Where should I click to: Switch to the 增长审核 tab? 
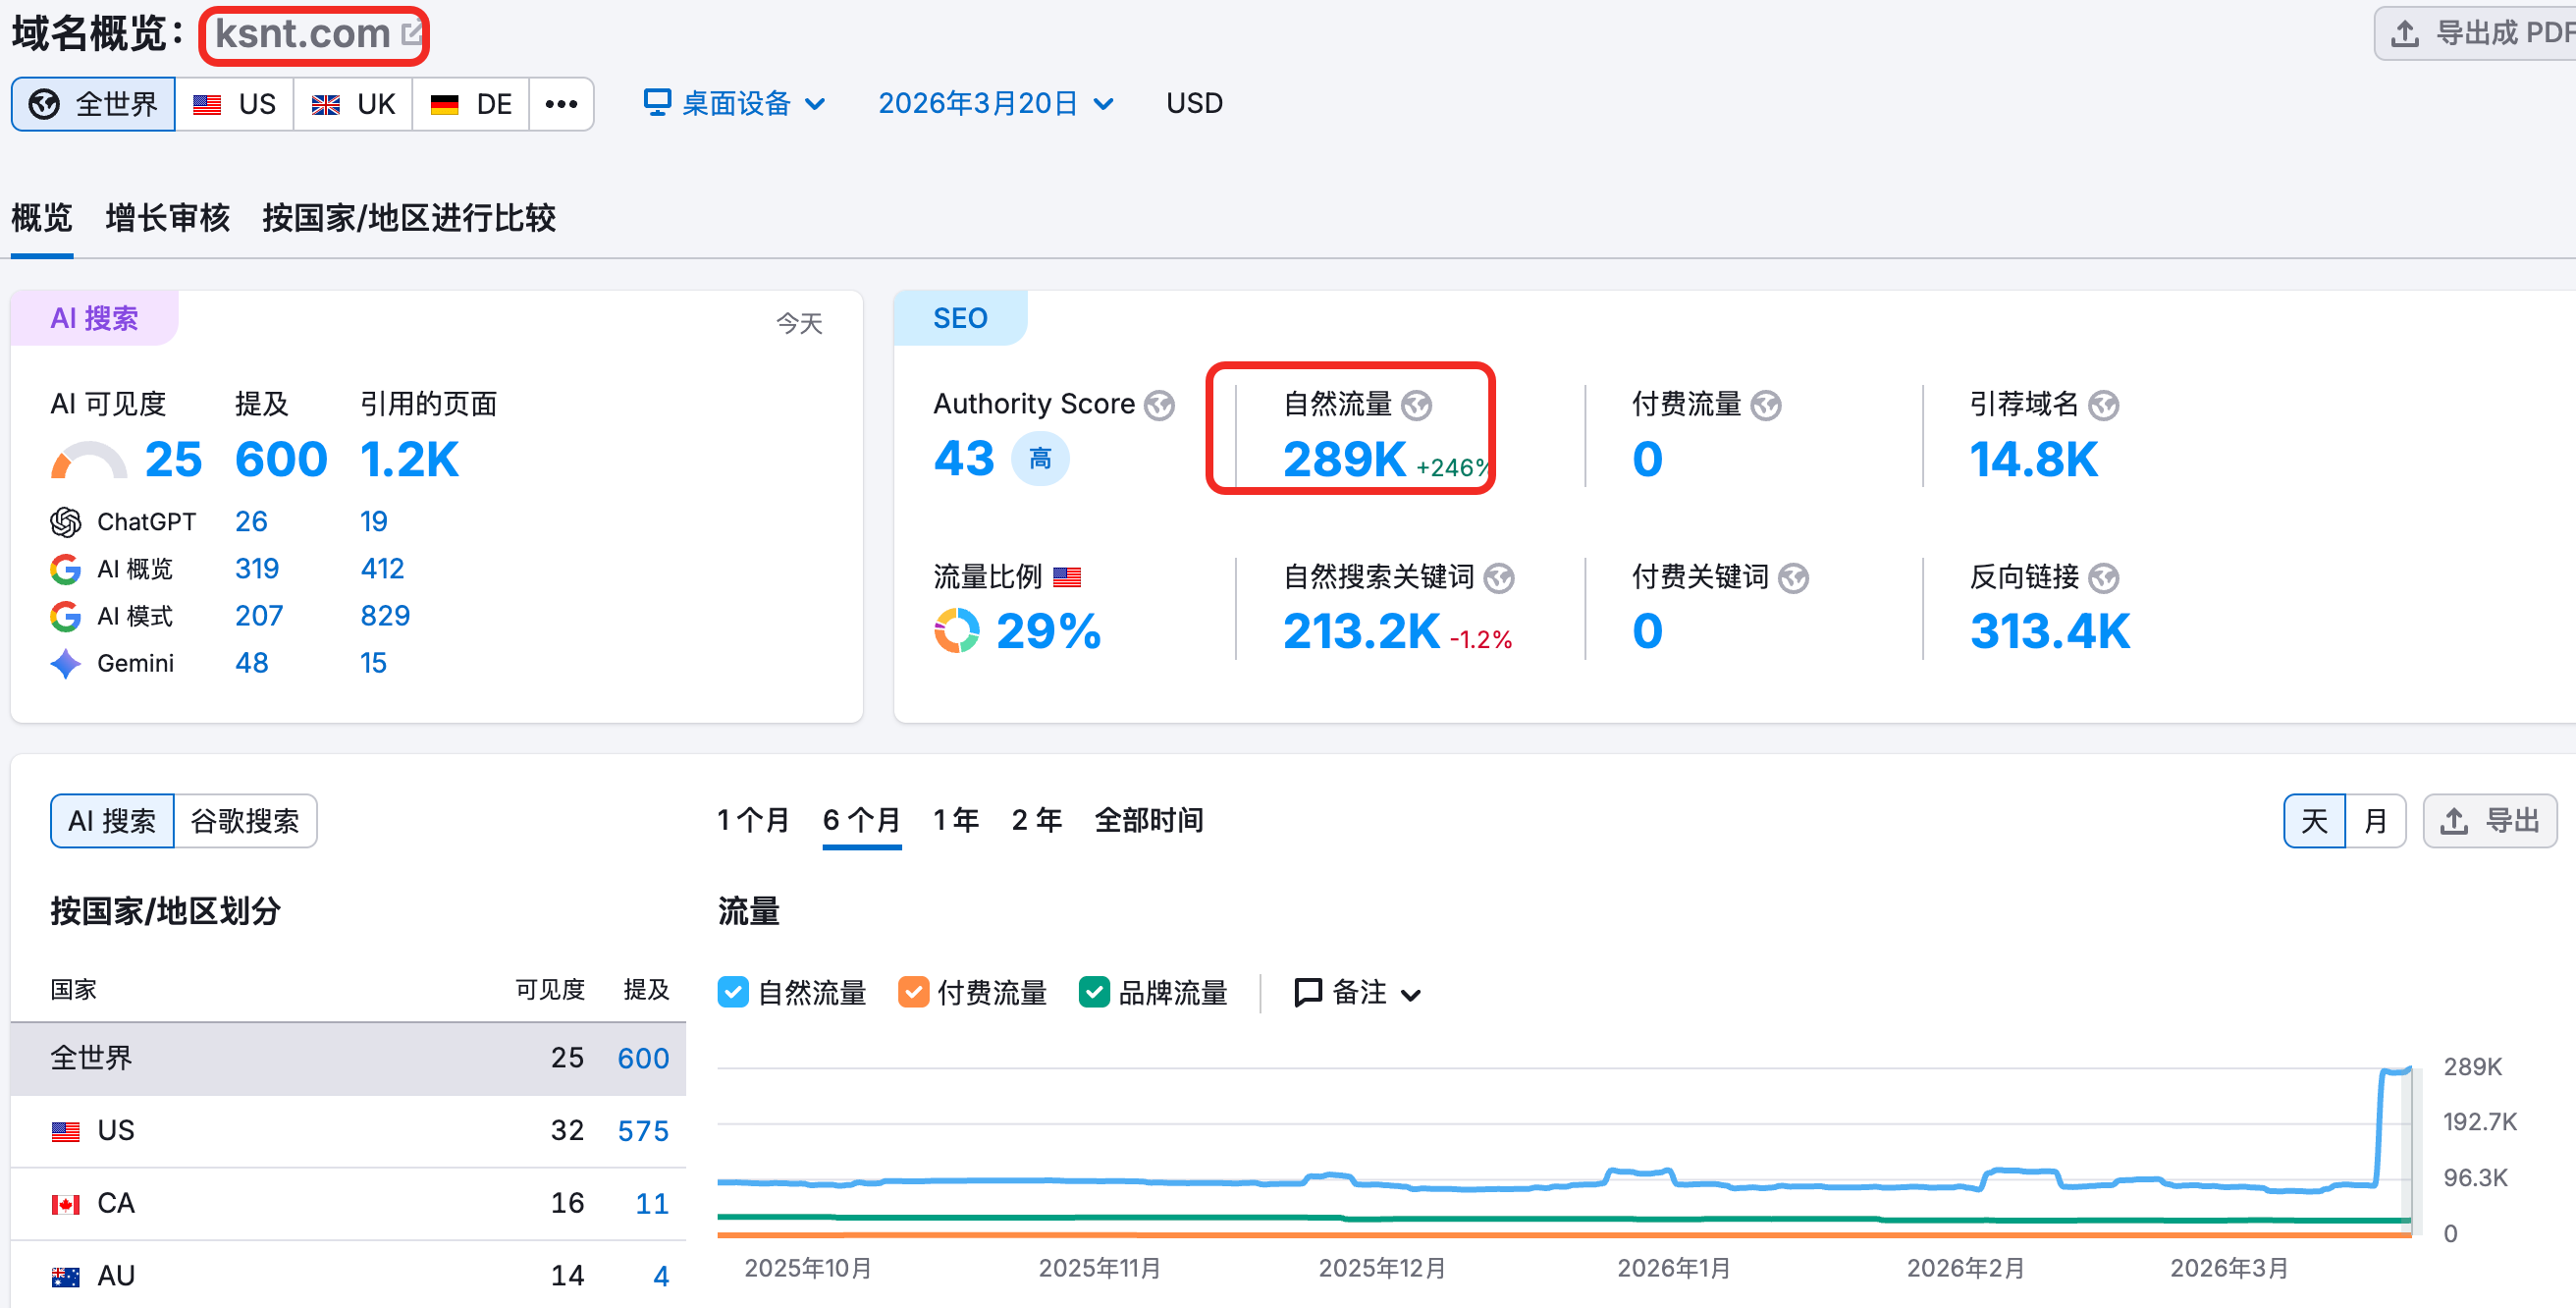168,217
